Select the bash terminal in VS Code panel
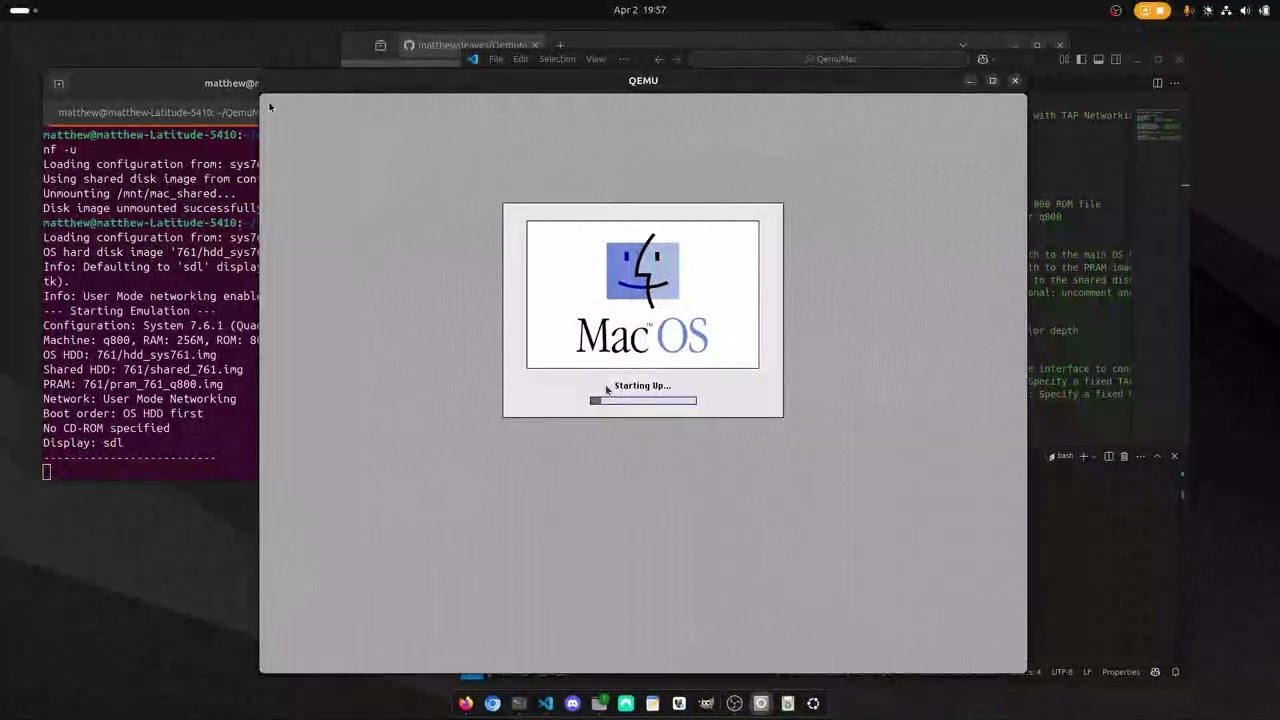 pos(1061,456)
